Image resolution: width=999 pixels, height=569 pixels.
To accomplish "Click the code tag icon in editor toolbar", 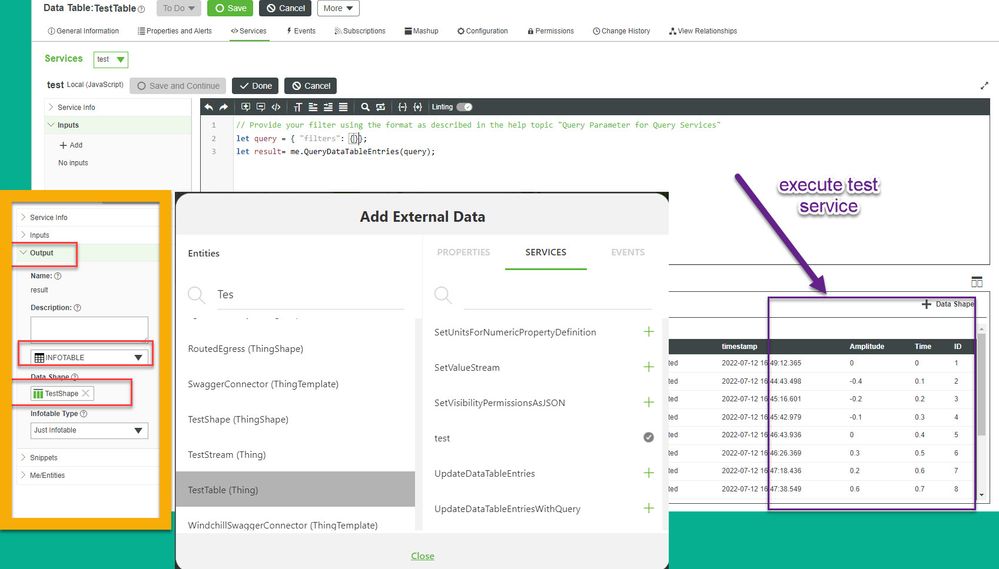I will coord(276,107).
